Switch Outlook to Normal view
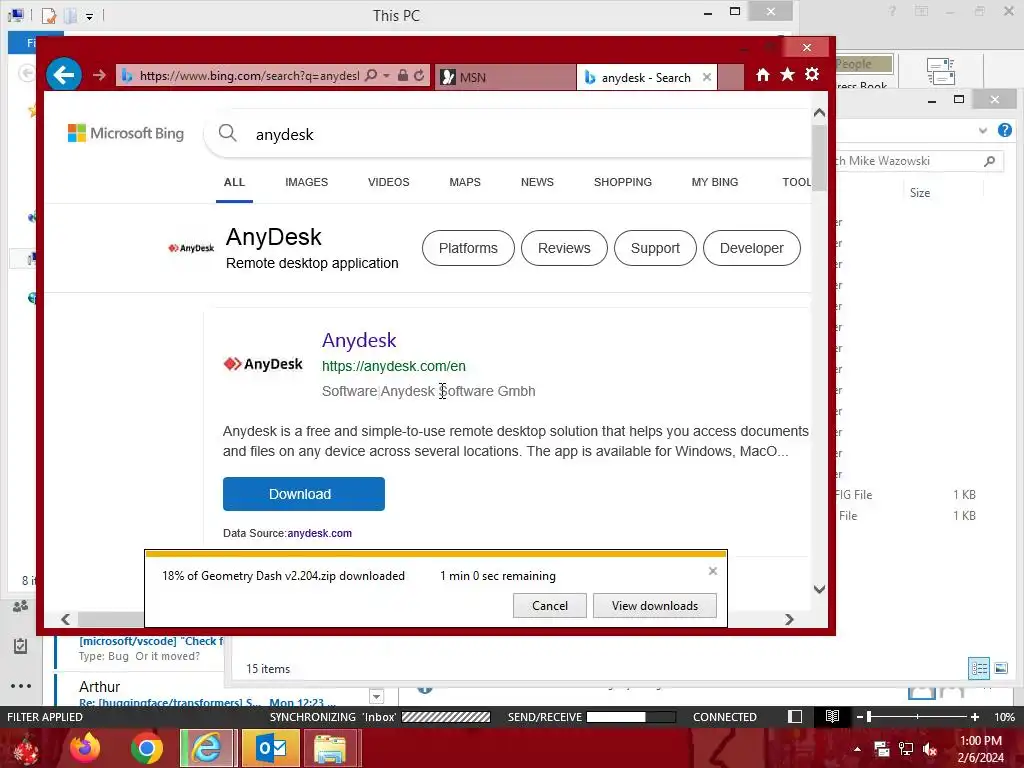 point(795,716)
